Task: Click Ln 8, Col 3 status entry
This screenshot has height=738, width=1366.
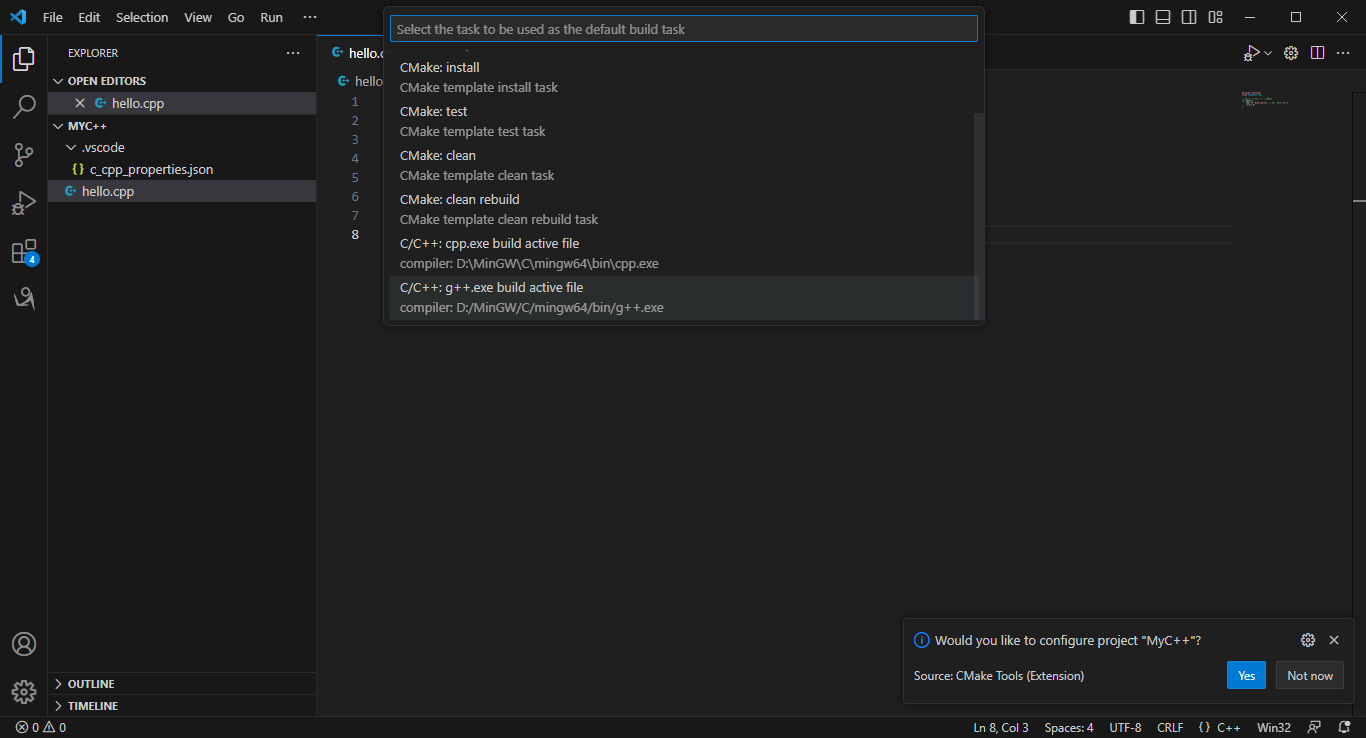Action: point(1000,728)
